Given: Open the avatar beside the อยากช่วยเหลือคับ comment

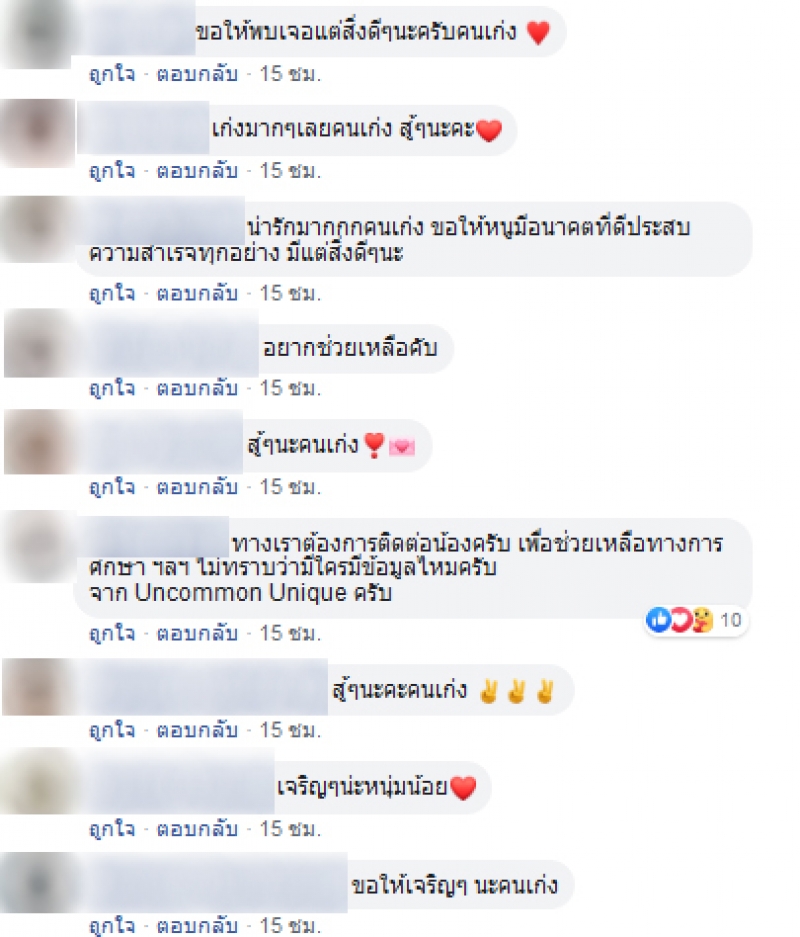Looking at the screenshot, I should (x=39, y=343).
